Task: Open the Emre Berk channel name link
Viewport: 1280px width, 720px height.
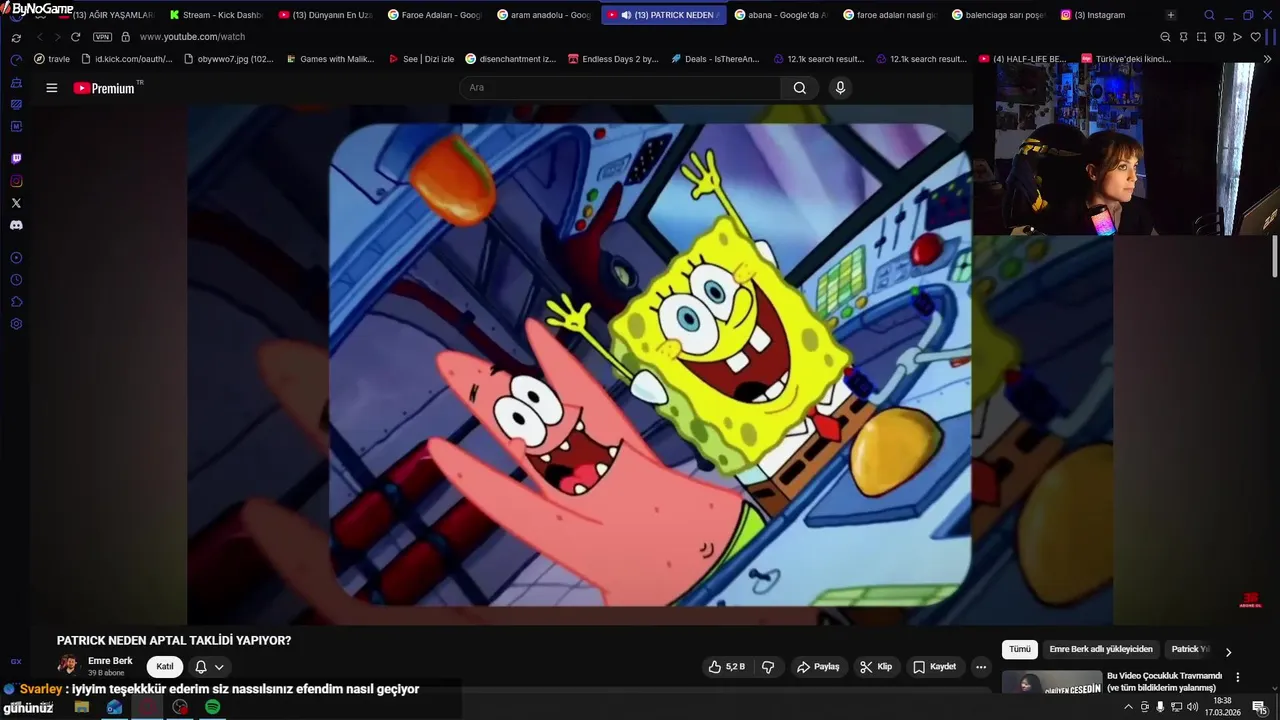Action: tap(110, 661)
